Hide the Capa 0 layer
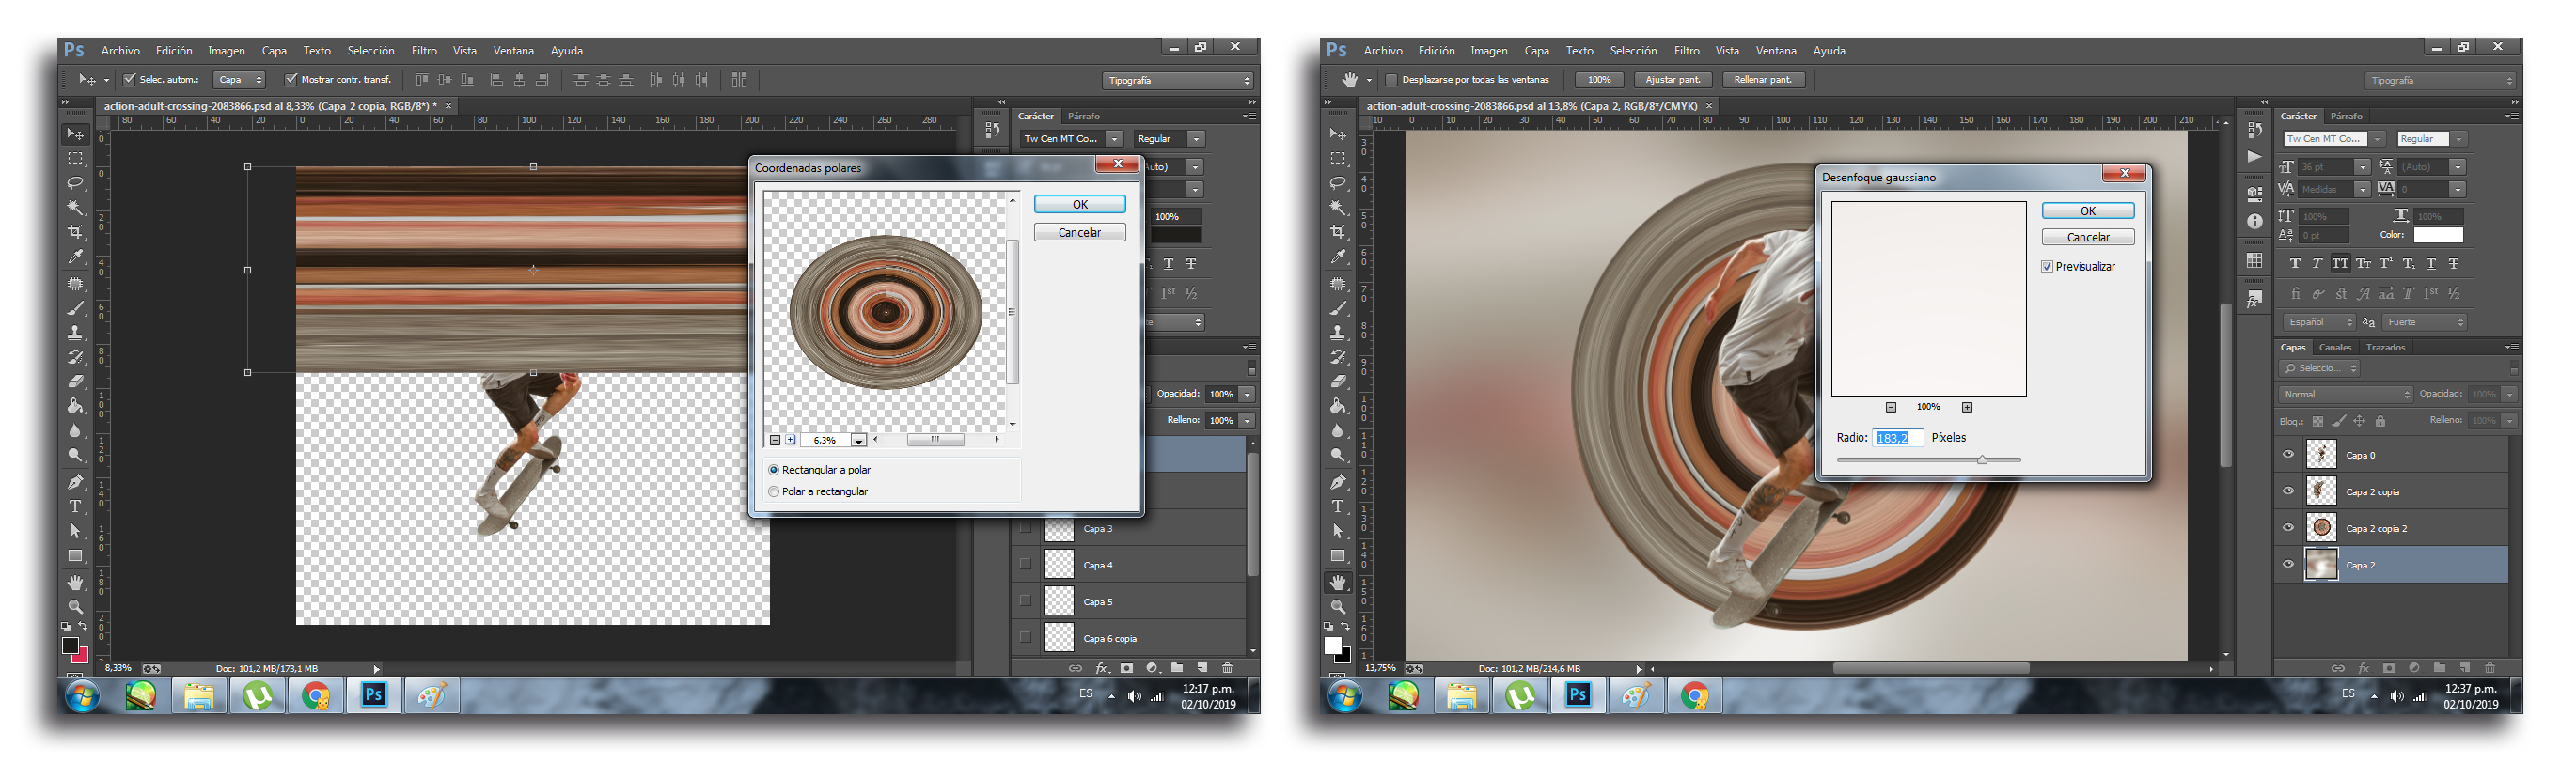The width and height of the screenshot is (2576, 763). [x=2288, y=455]
